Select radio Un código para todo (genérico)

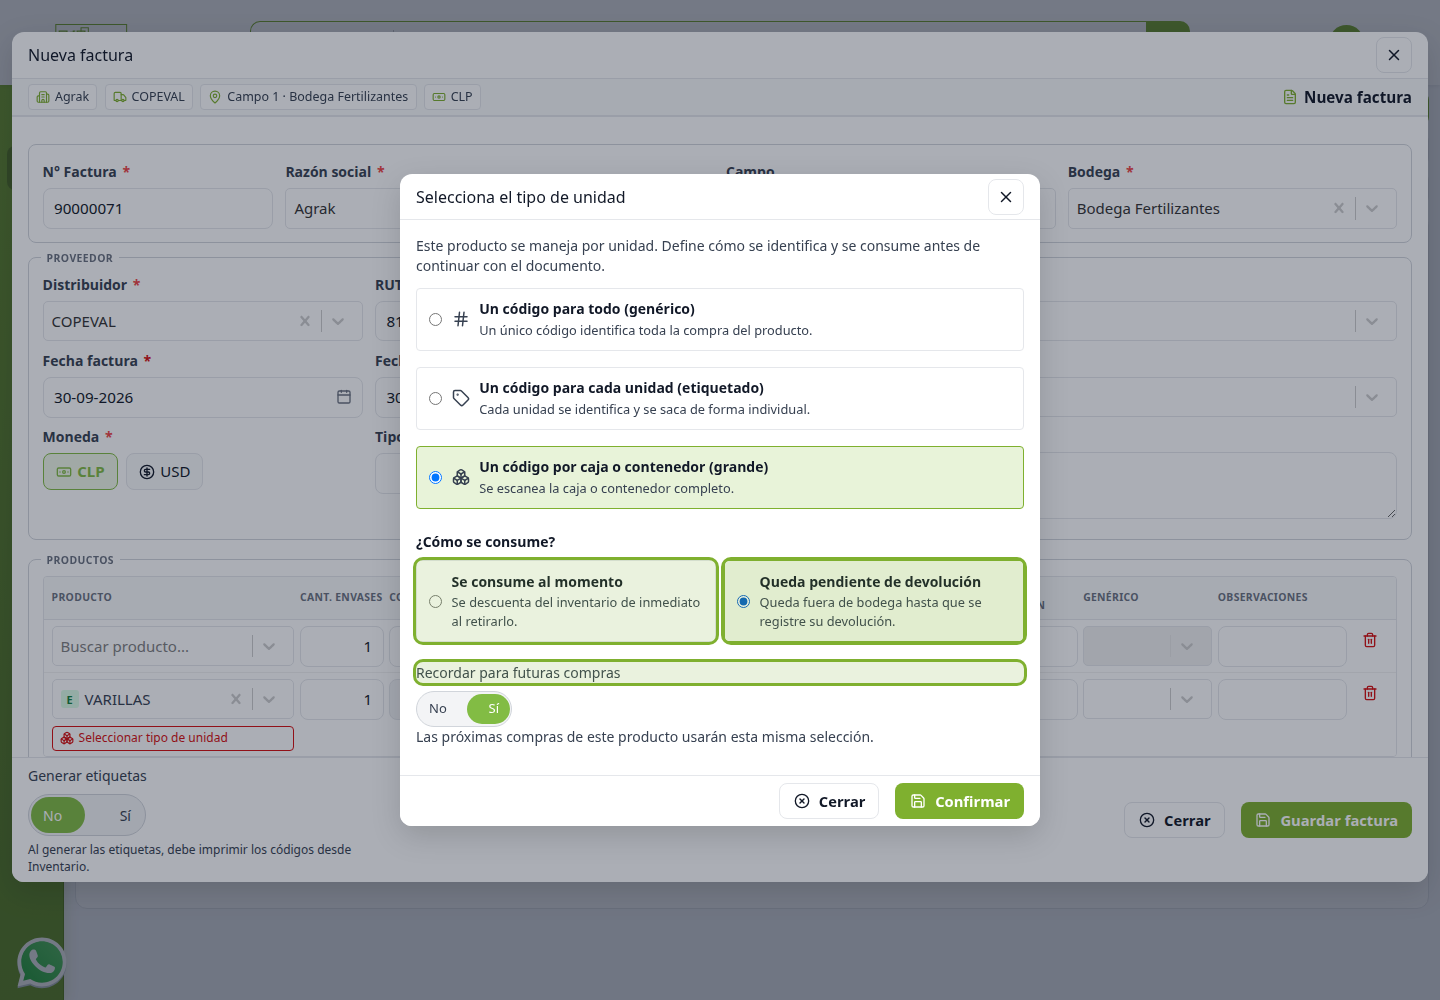click(436, 320)
